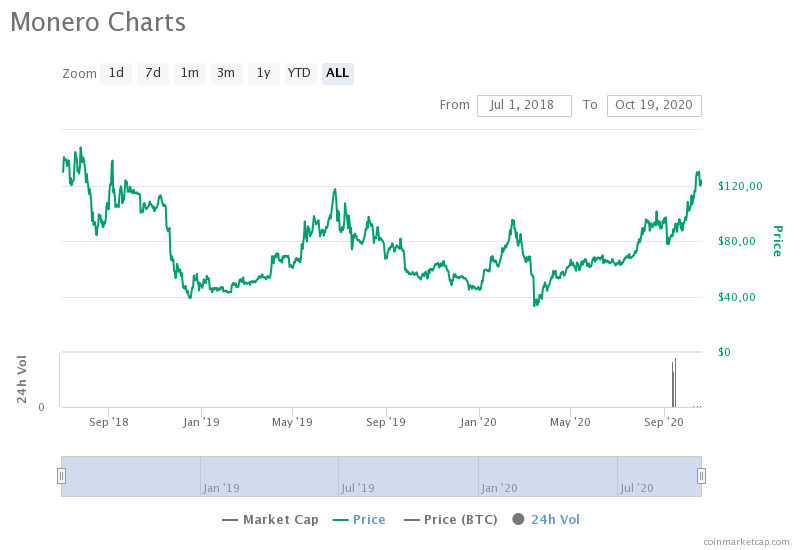The height and width of the screenshot is (550, 800).
Task: Click the ALL zoom button
Action: (x=338, y=73)
